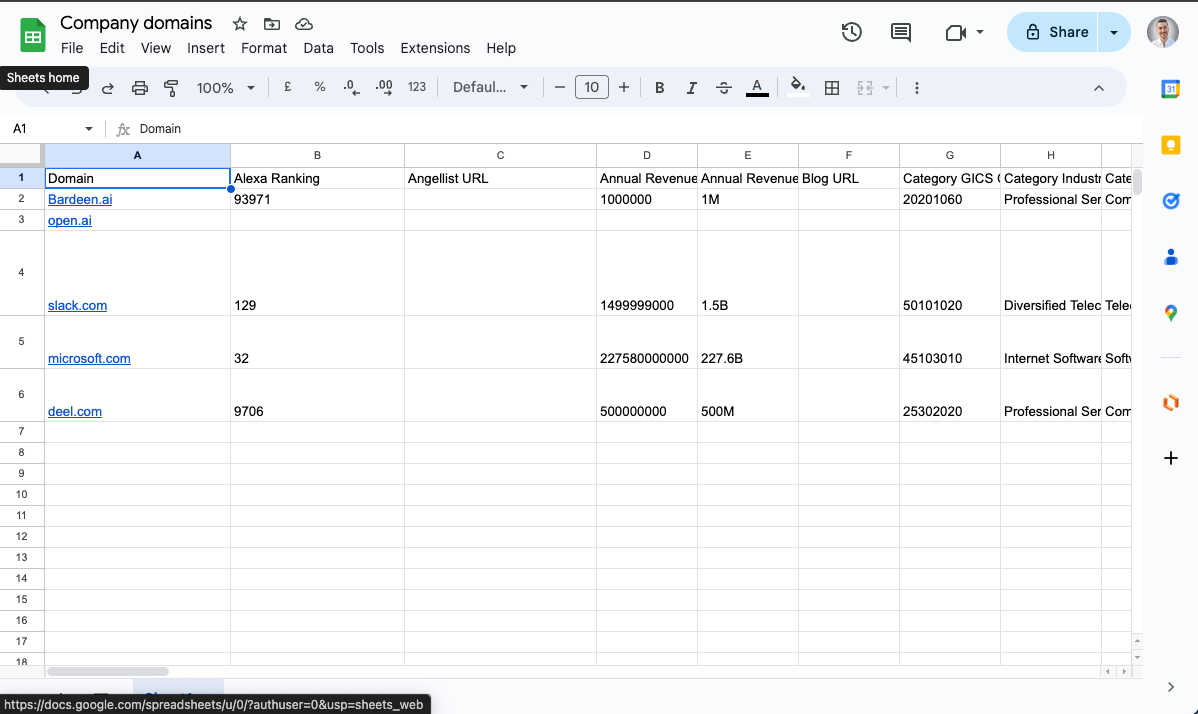Start a video call with camera icon
This screenshot has width=1198, height=714.
point(956,33)
